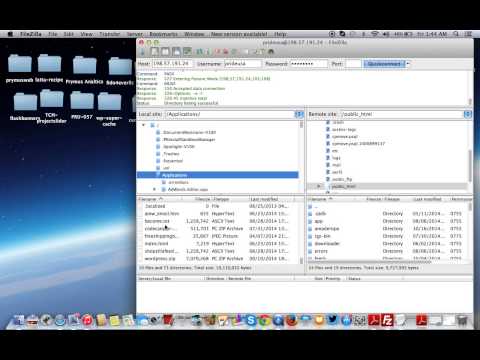Select the mail folder in remote tree
Screen dimensions: 480x360
click(x=336, y=165)
